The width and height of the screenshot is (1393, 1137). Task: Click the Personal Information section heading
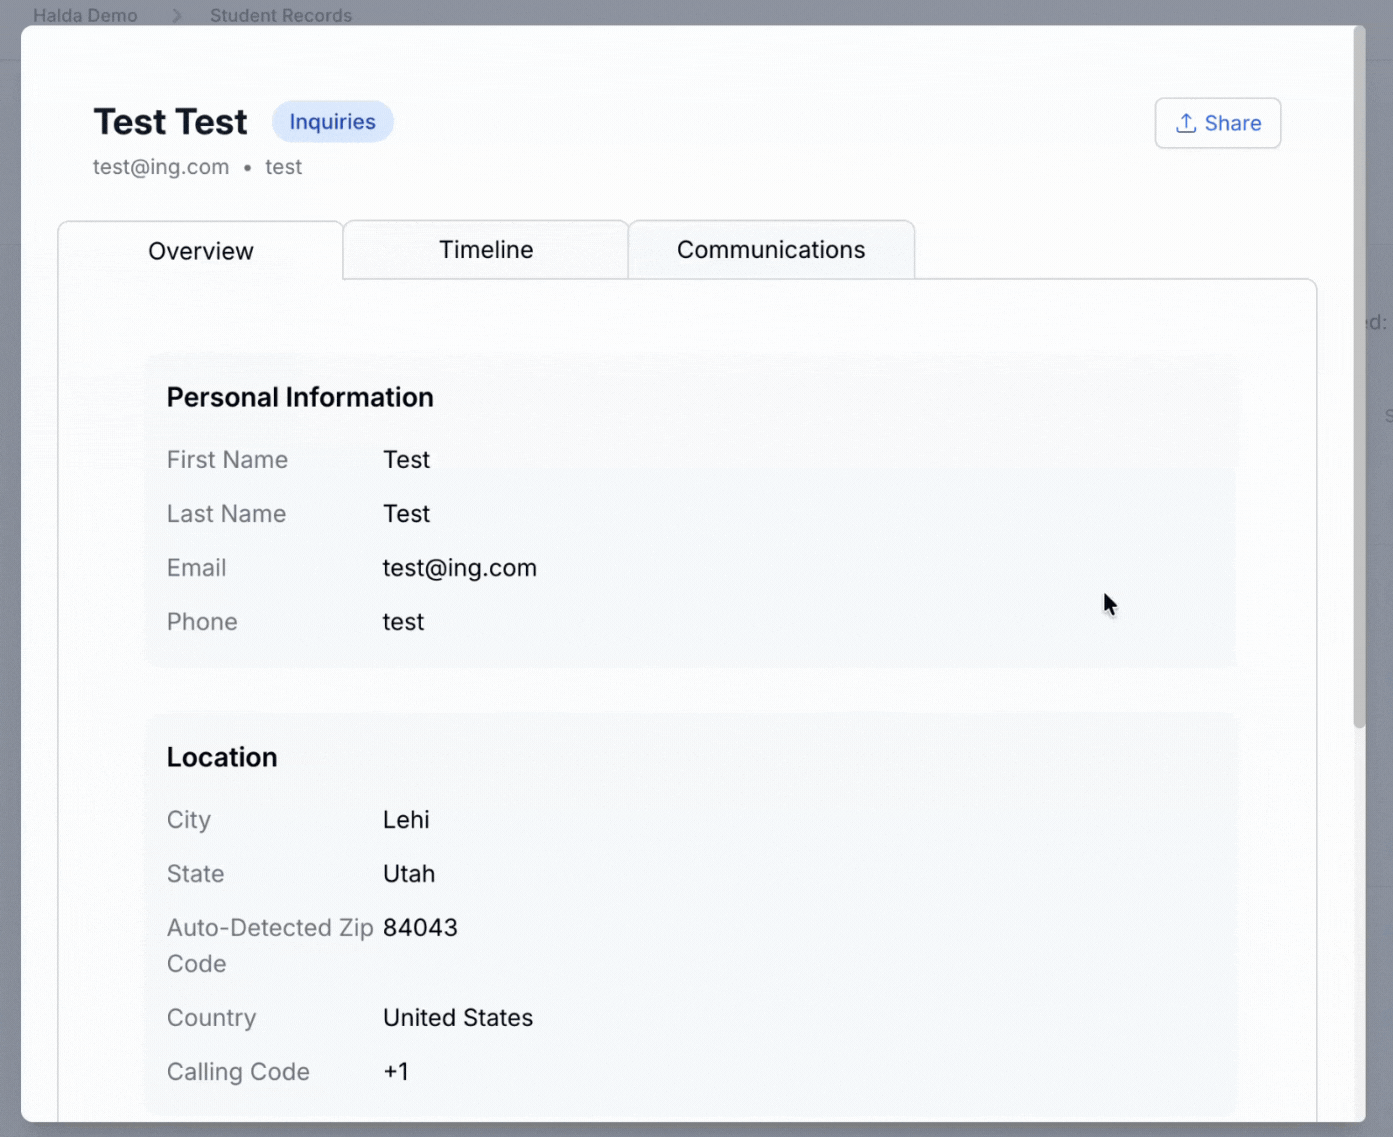[x=300, y=397]
